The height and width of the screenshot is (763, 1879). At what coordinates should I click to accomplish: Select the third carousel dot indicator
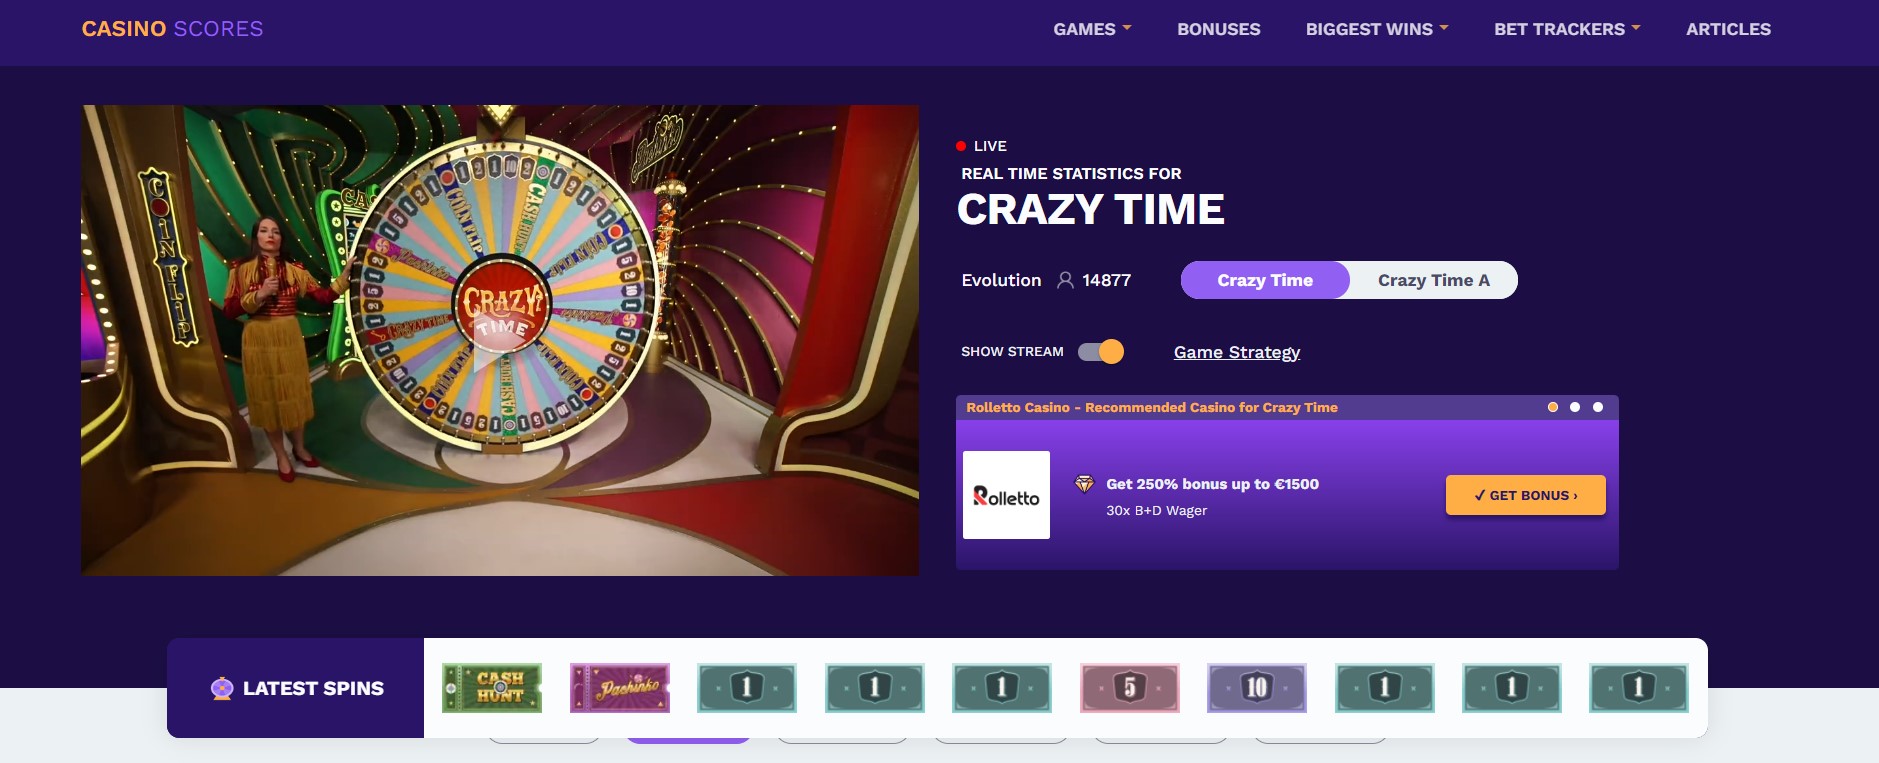pos(1598,407)
